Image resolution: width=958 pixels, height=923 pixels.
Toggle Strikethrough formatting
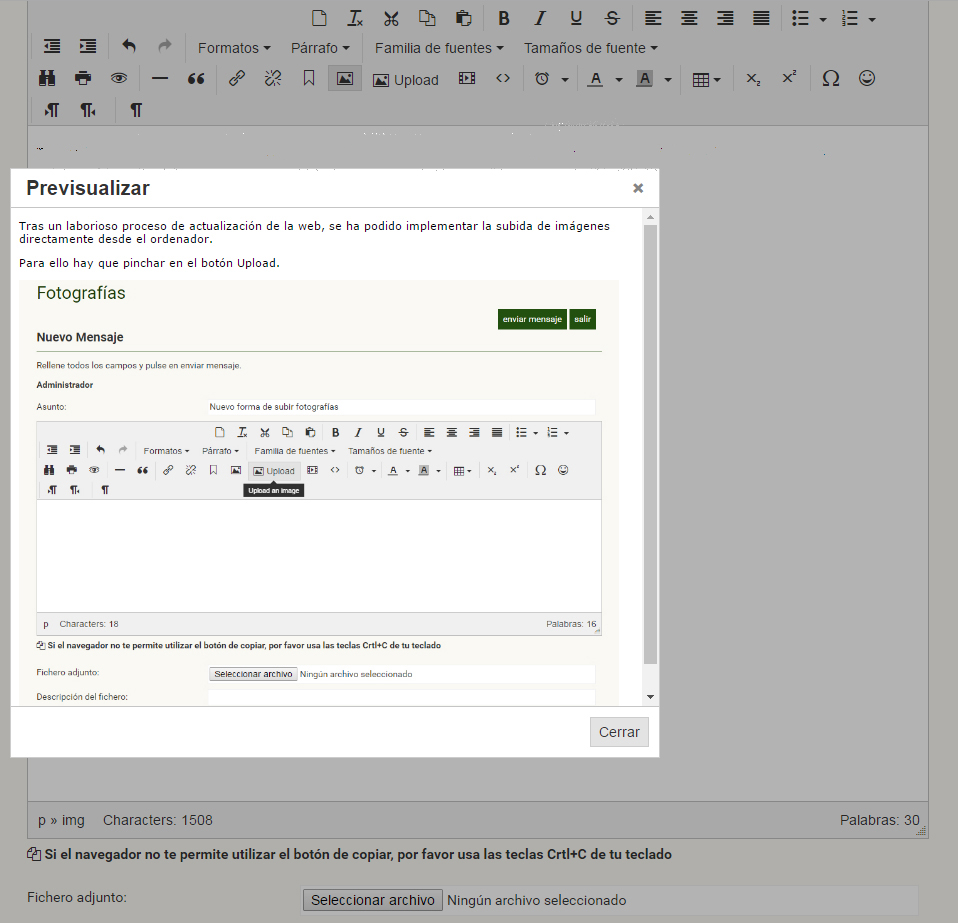(x=612, y=18)
